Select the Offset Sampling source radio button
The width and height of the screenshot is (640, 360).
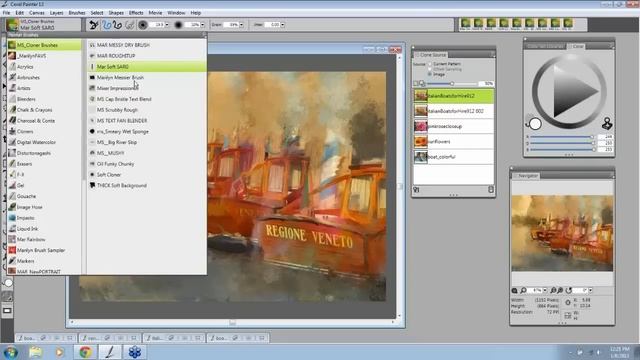click(x=430, y=69)
